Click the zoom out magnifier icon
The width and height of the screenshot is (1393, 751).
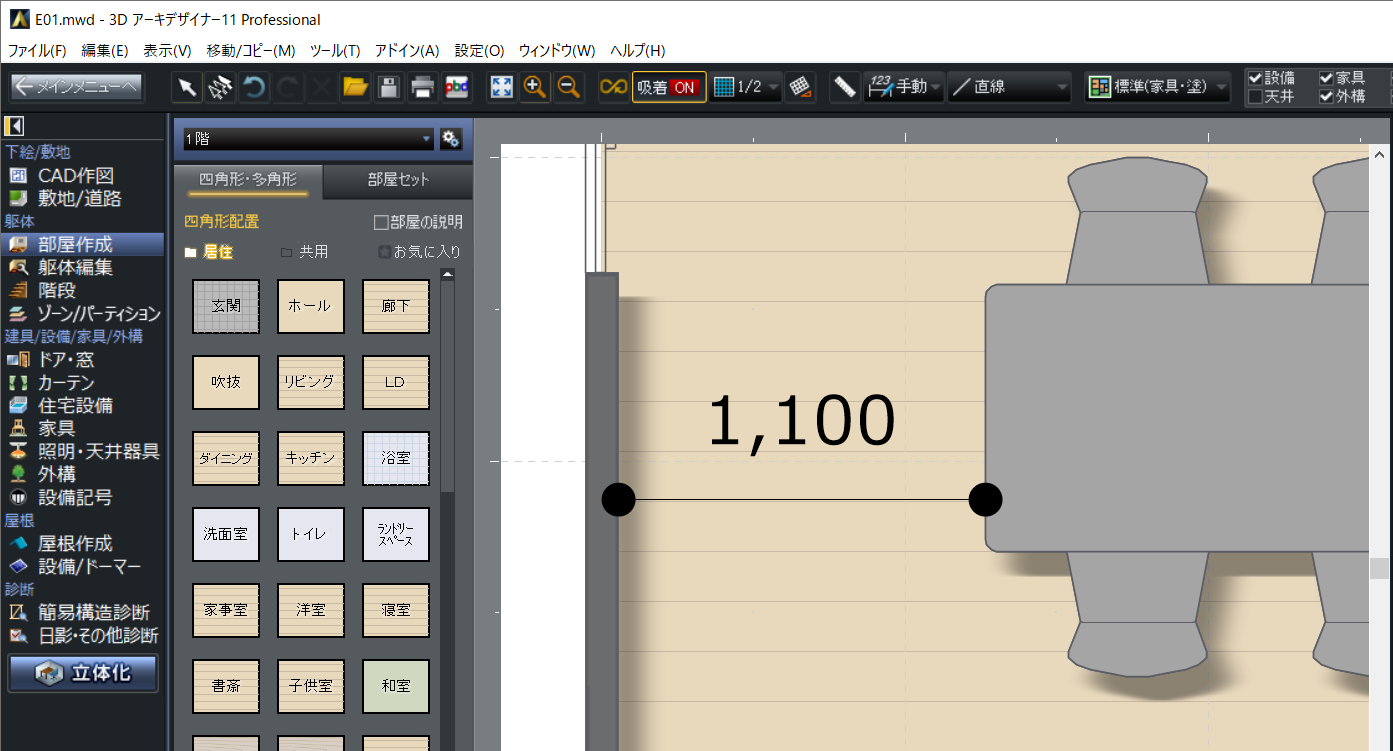pos(569,88)
